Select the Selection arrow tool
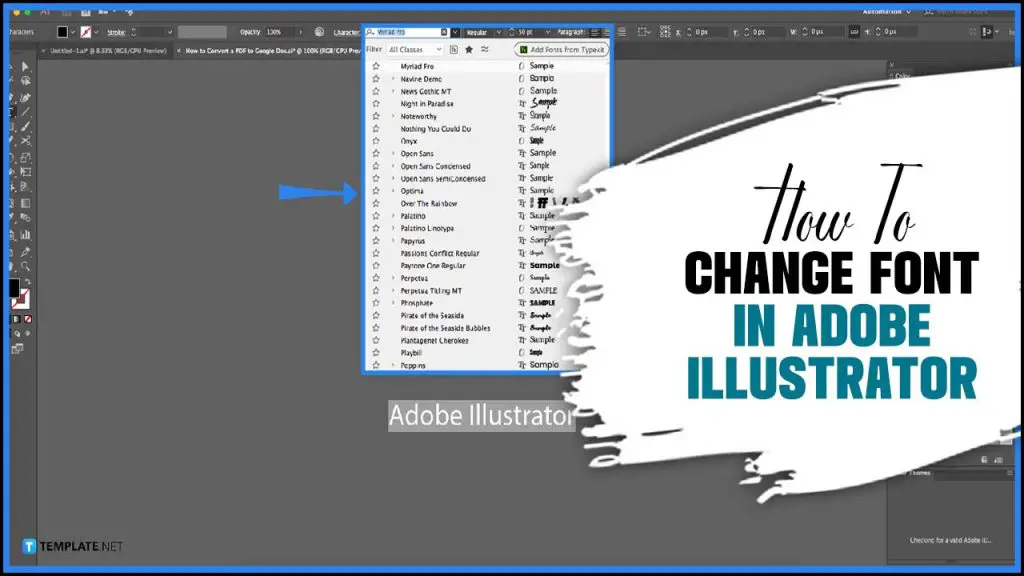The height and width of the screenshot is (576, 1024). [x=25, y=66]
